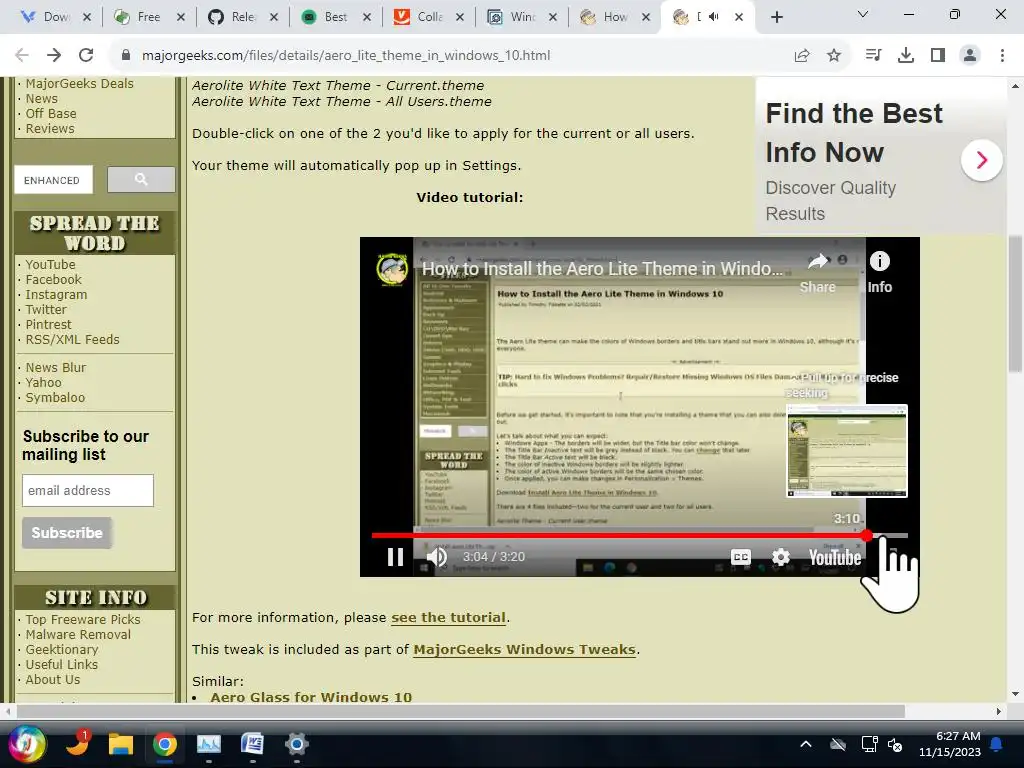
Task: Pause the YouTube video
Action: pyautogui.click(x=395, y=557)
